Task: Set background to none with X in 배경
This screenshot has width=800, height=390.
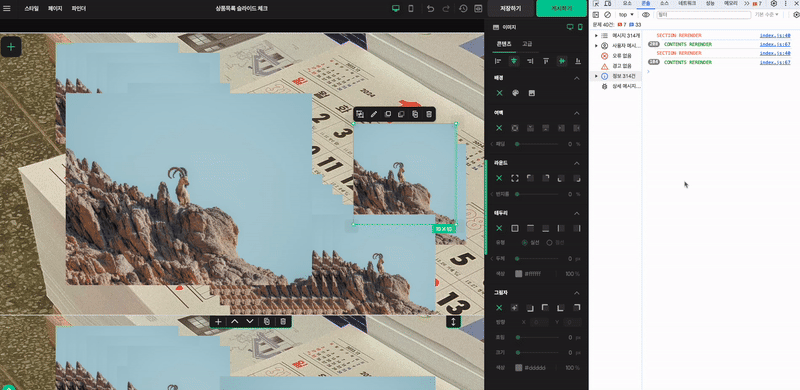Action: [499, 93]
